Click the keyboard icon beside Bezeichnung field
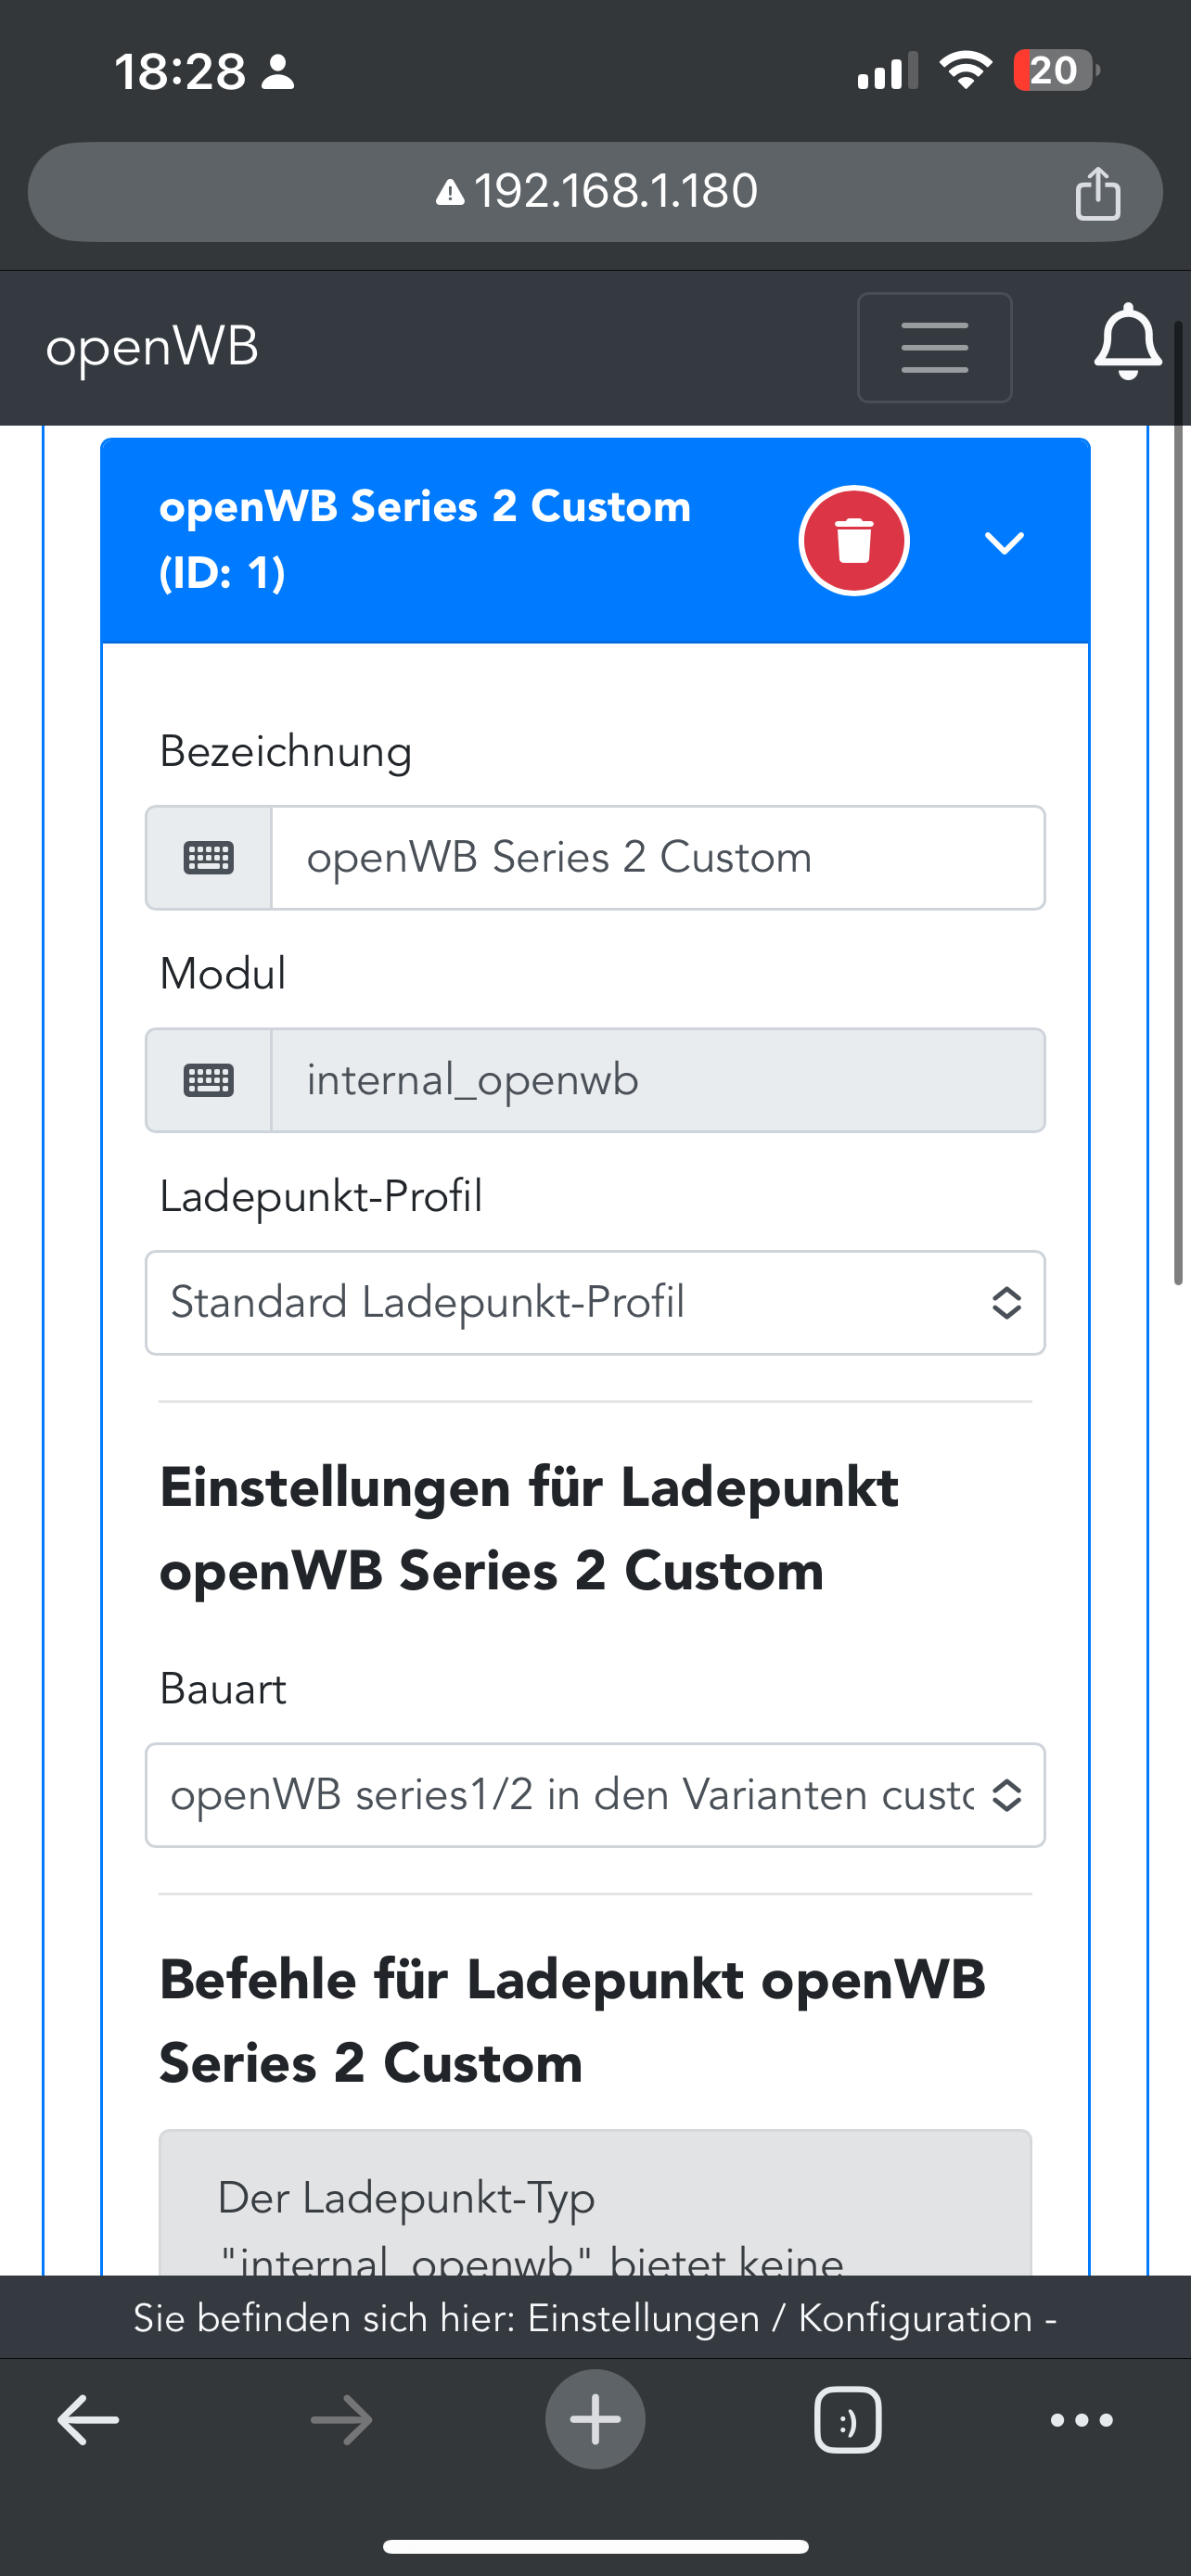1191x2576 pixels. coord(209,858)
